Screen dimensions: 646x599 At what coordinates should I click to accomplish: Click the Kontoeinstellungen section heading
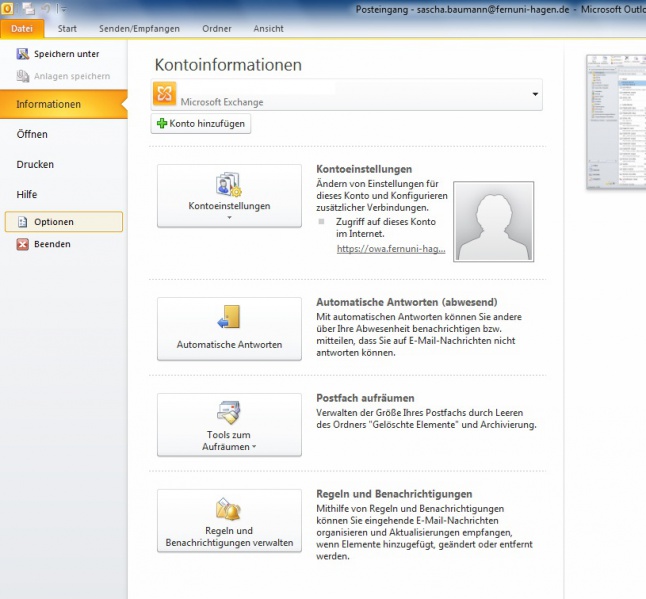[x=364, y=169]
